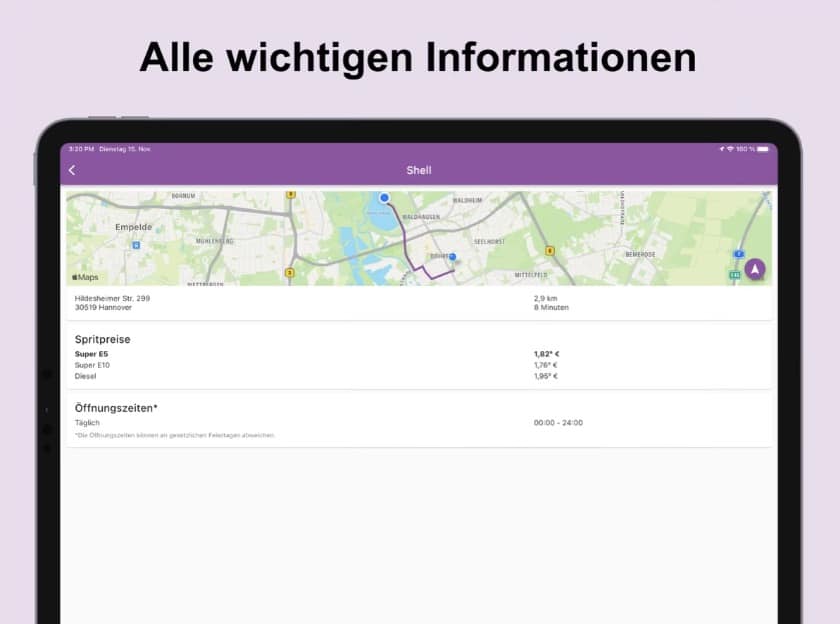Tap the purple navigation arrow button
The height and width of the screenshot is (624, 840).
pyautogui.click(x=755, y=269)
